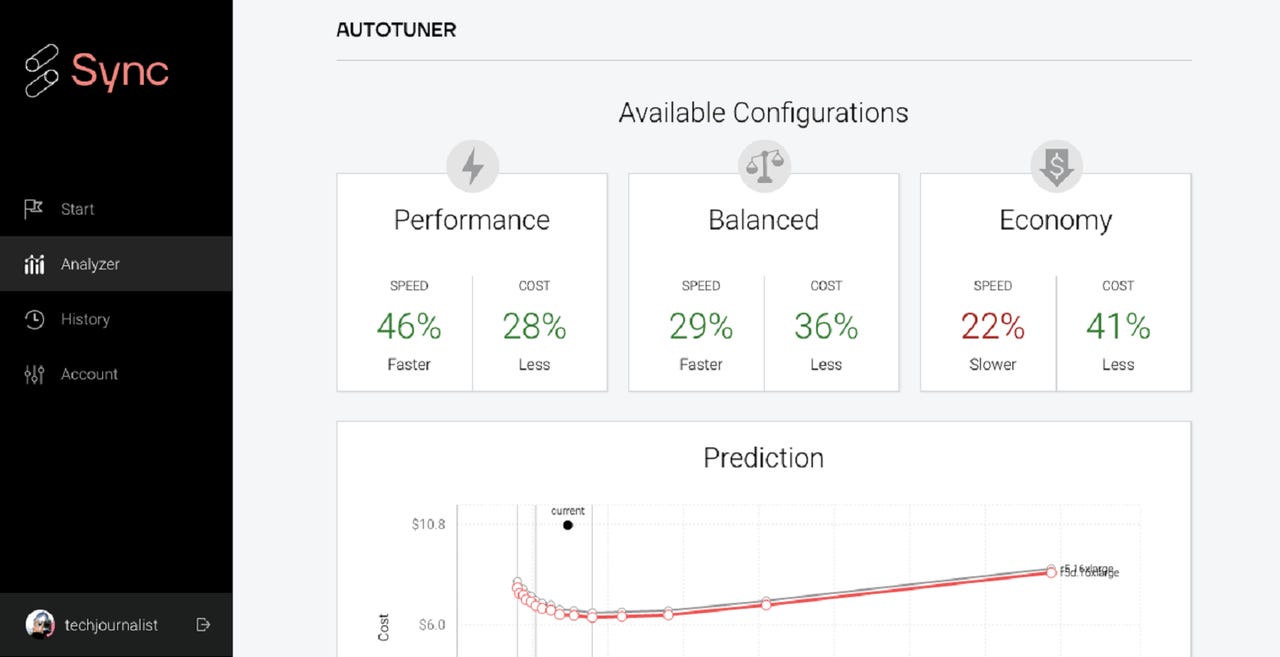Screen dimensions: 1280x657
Task: Click the rightmost r5.16xlarge chart point
Action: (x=1051, y=571)
